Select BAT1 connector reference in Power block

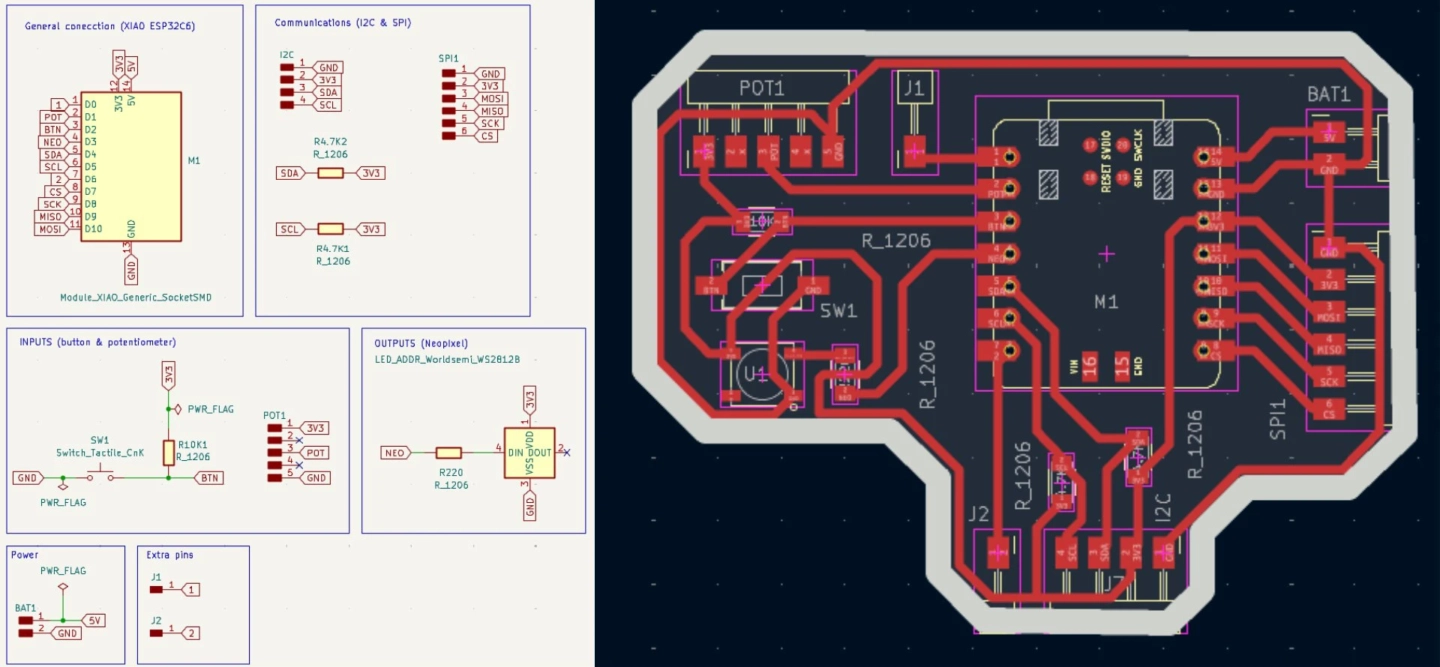click(26, 607)
